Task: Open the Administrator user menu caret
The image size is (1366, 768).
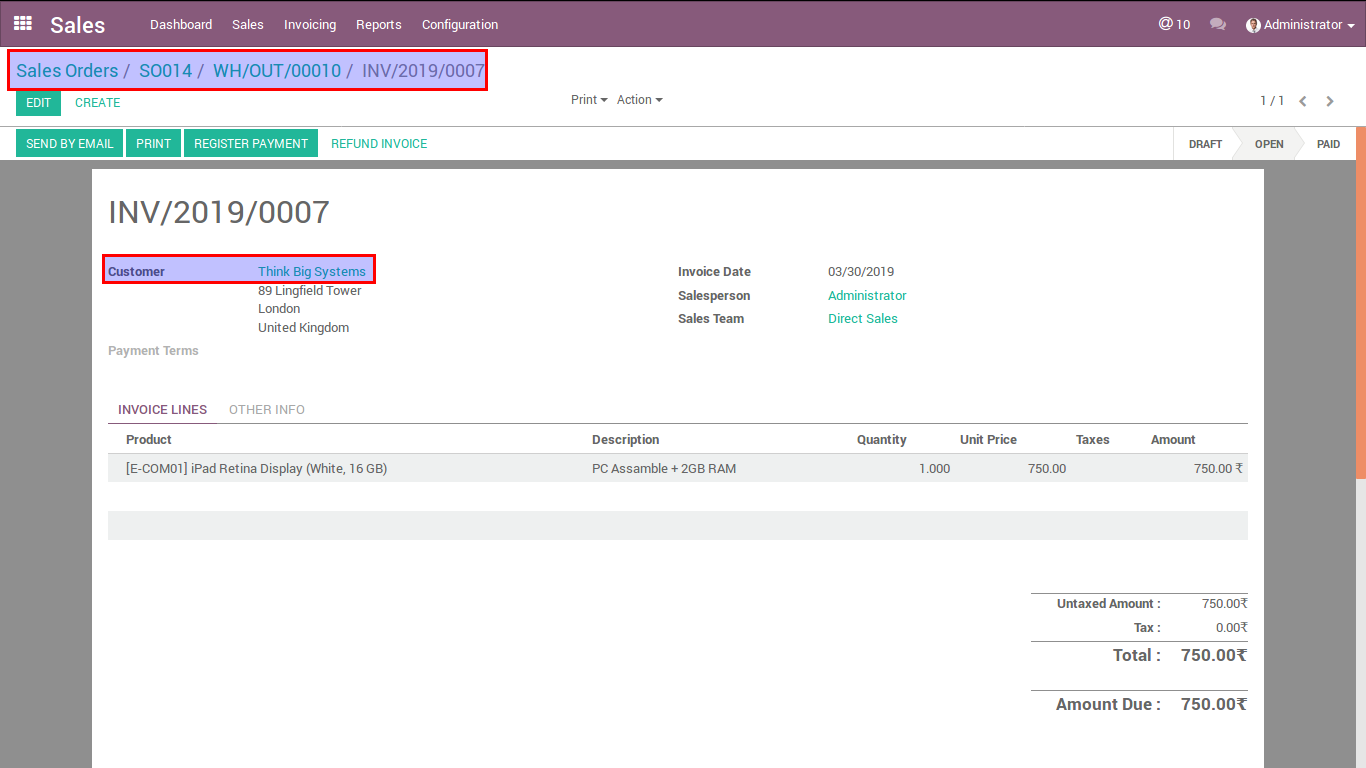Action: [1351, 26]
